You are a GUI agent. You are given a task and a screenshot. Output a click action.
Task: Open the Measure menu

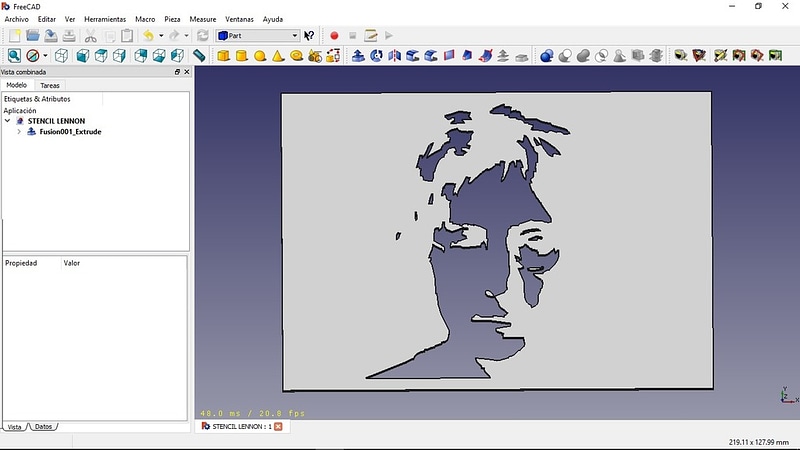203,19
